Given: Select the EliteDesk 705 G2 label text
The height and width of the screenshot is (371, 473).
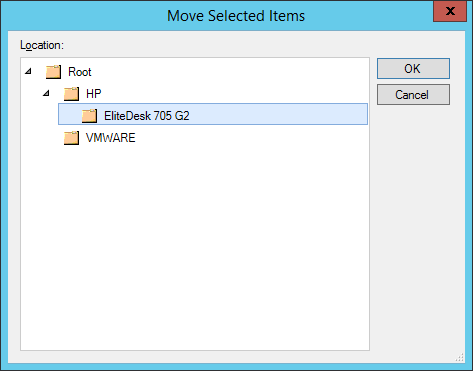Looking at the screenshot, I should pos(147,116).
